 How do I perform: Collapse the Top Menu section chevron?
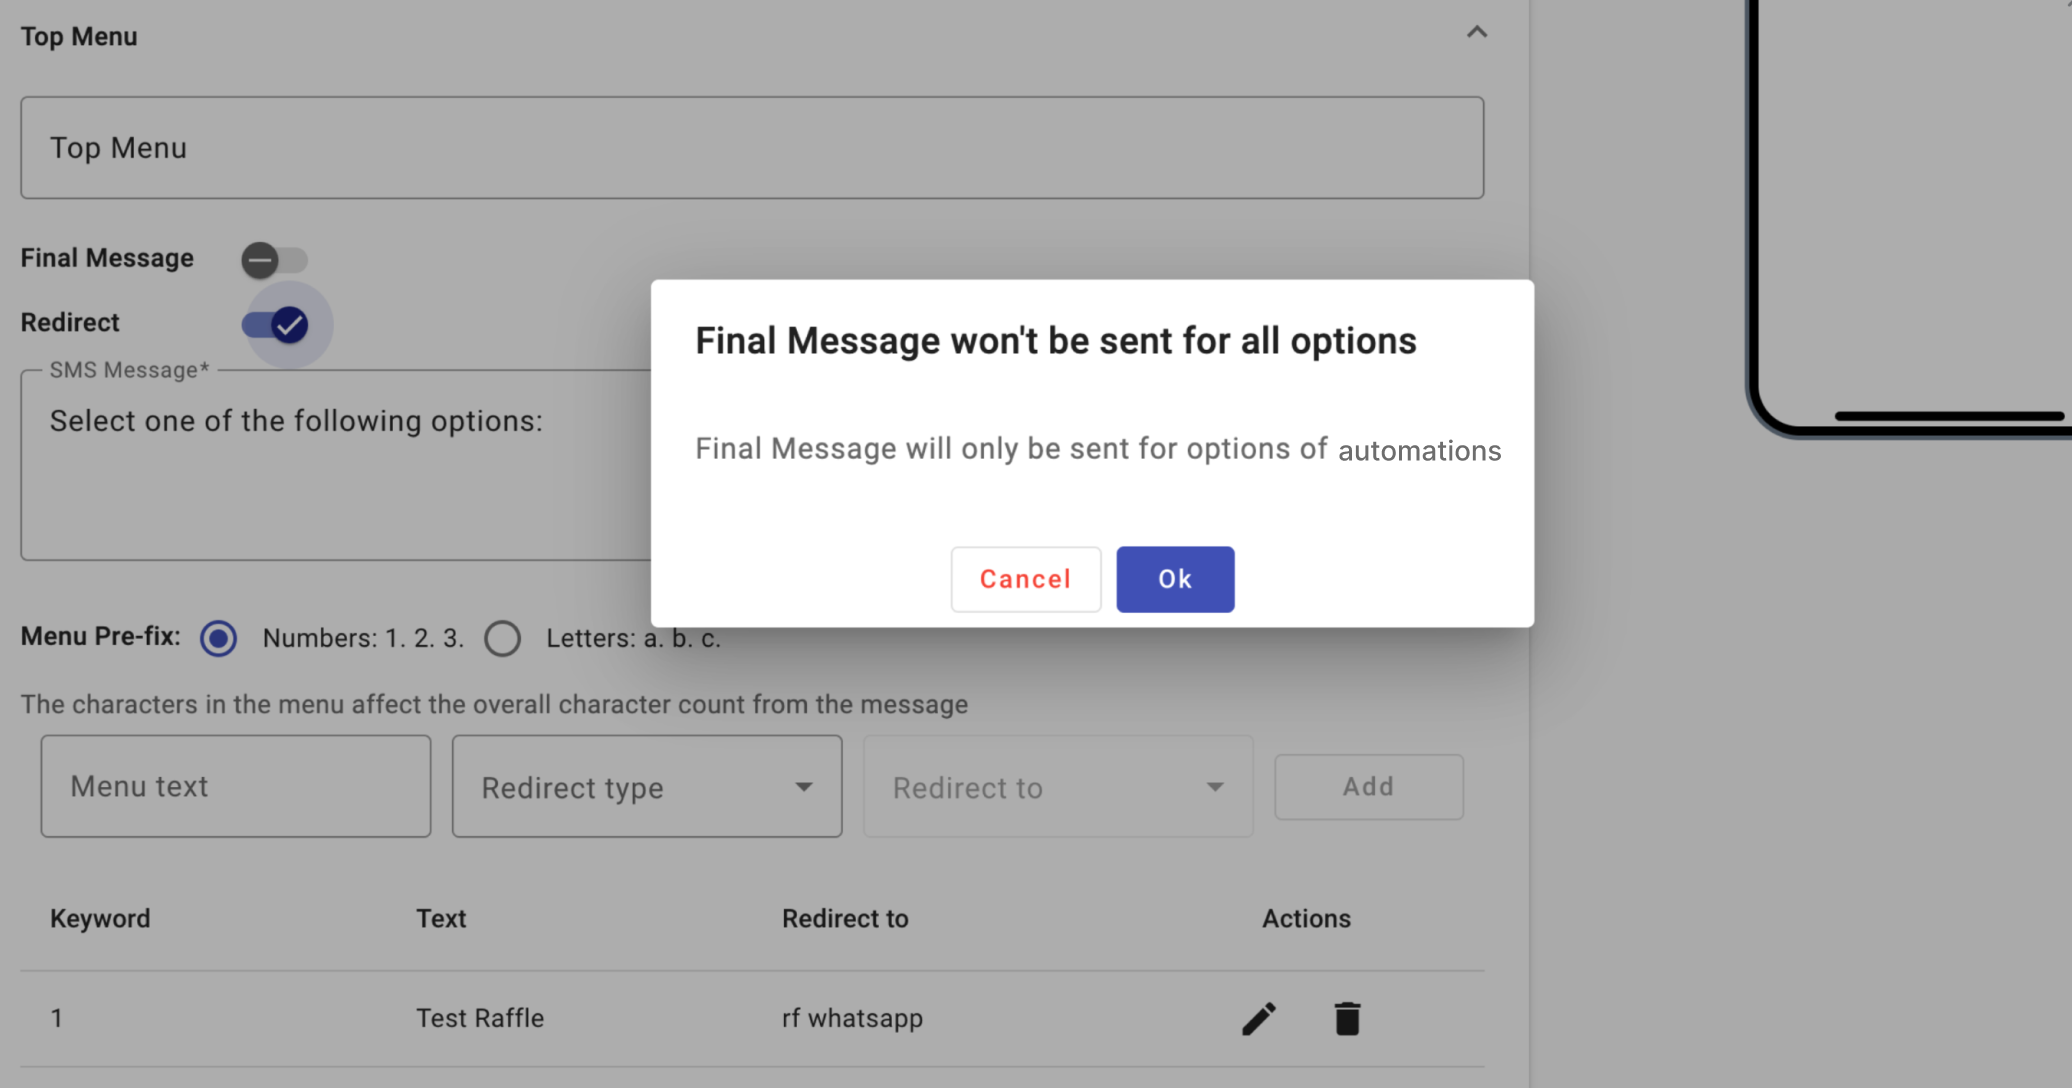point(1477,32)
